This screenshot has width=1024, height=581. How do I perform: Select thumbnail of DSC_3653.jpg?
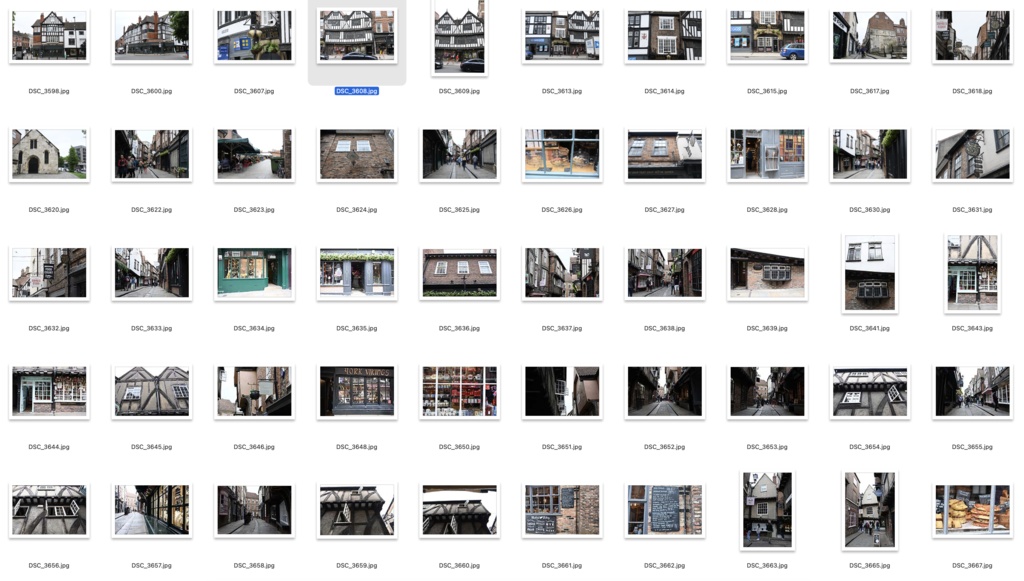(767, 392)
